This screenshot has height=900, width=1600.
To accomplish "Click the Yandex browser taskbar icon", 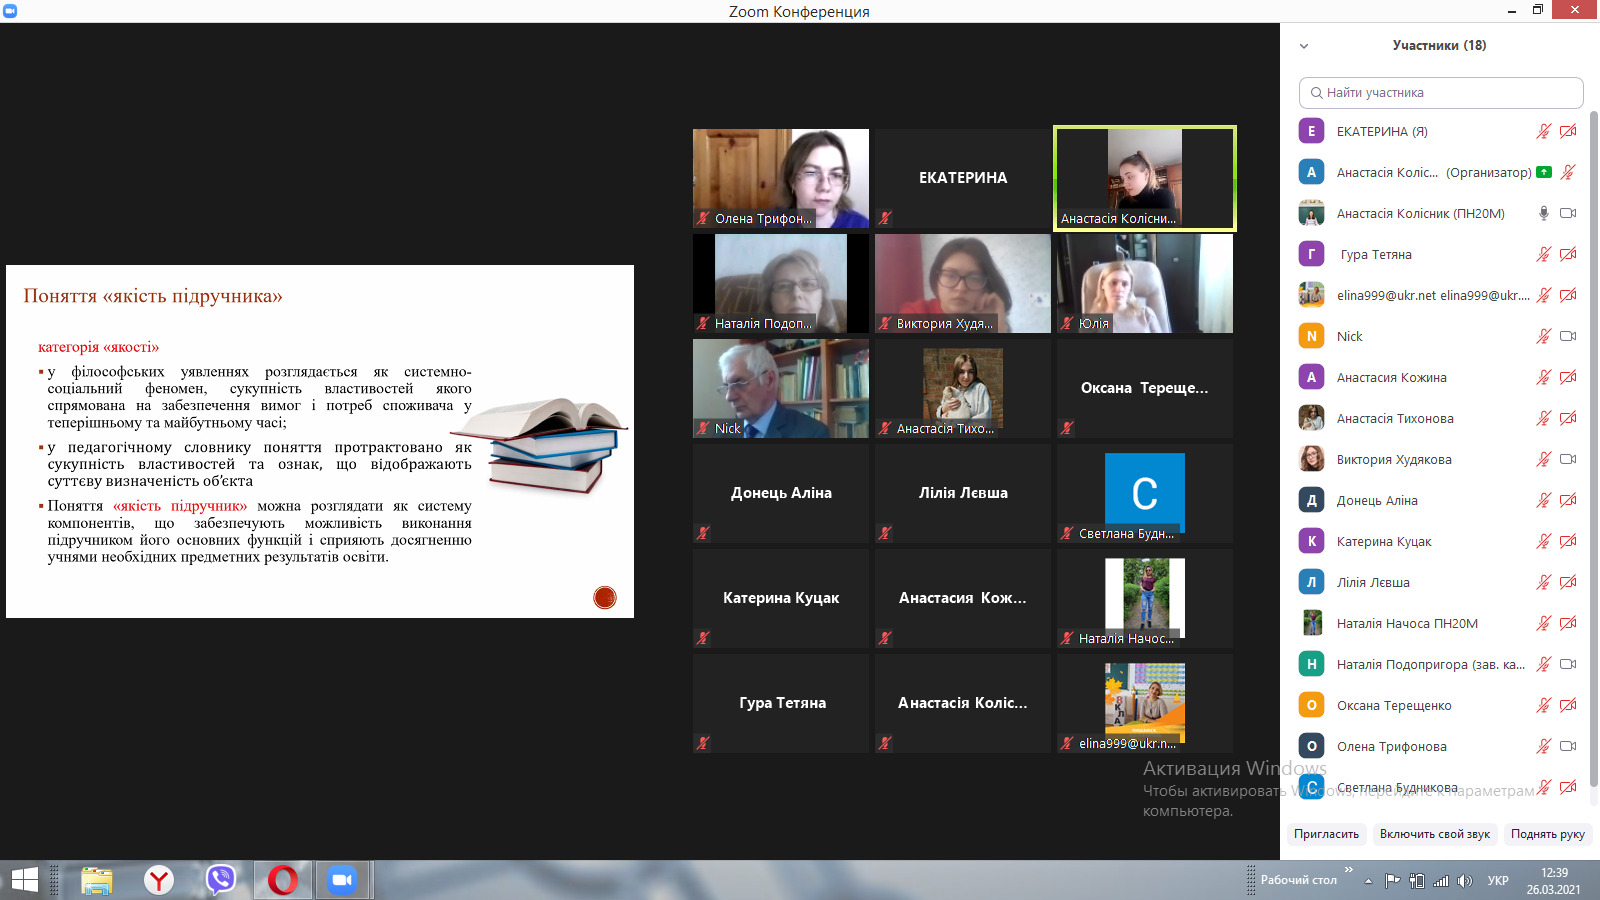I will tap(158, 880).
